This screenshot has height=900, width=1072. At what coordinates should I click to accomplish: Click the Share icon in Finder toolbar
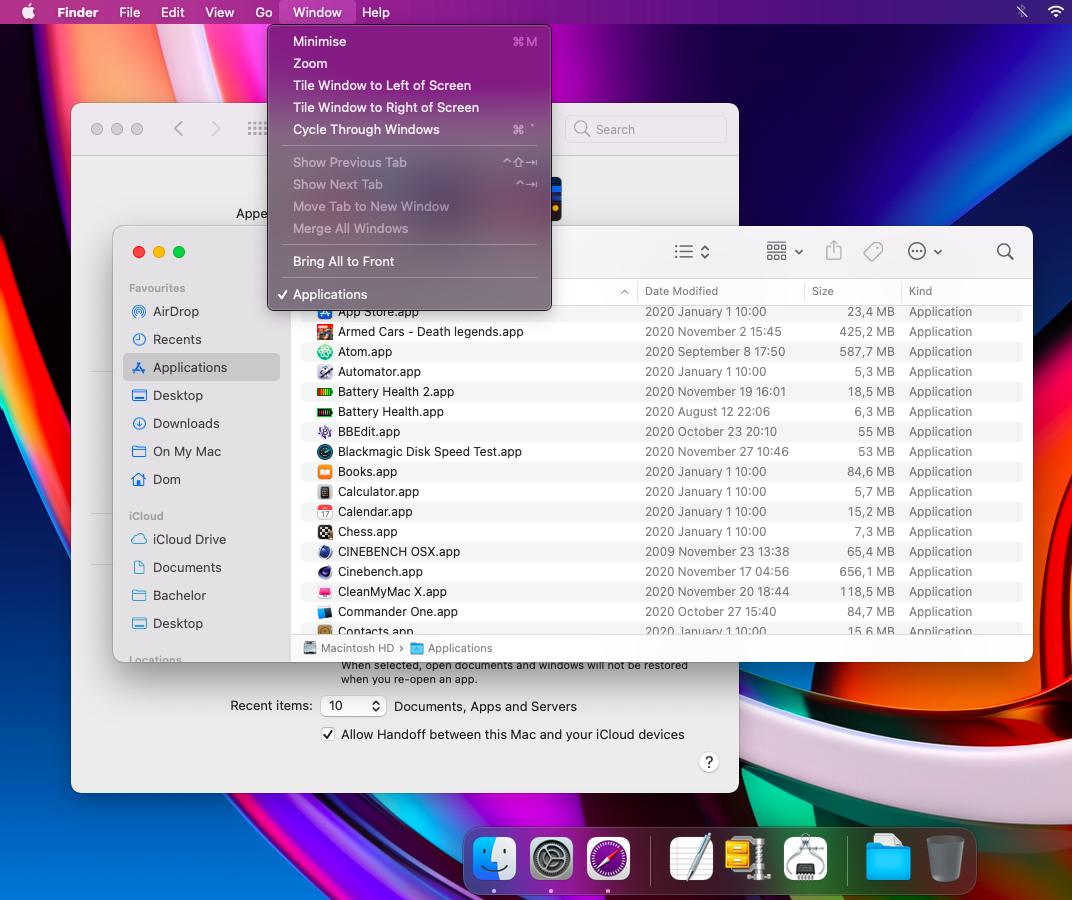coord(834,252)
